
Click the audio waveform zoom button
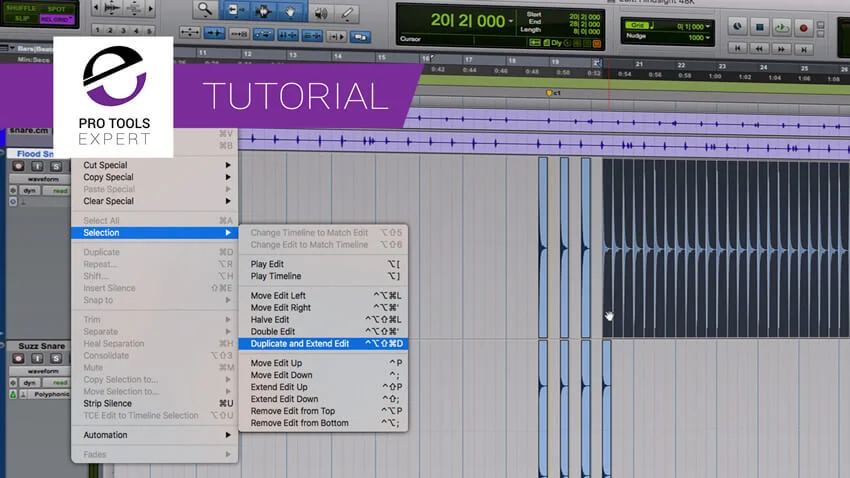(112, 8)
